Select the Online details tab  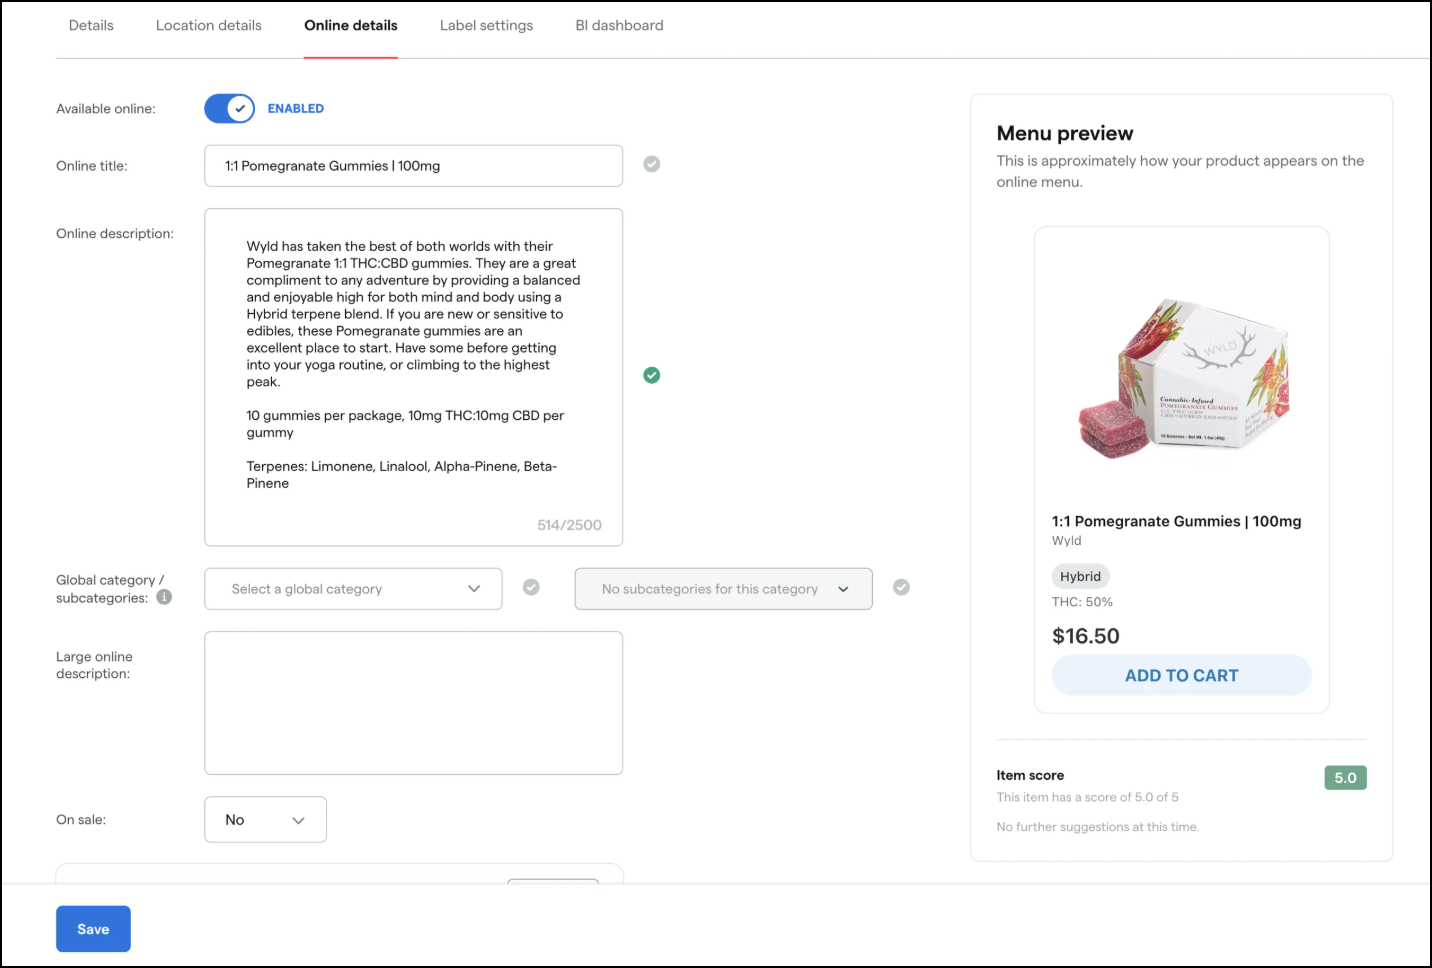[x=351, y=25]
